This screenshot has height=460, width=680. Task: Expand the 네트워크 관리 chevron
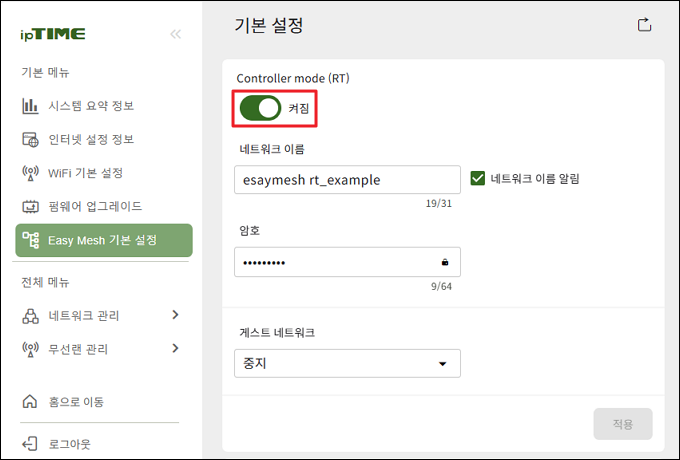175,315
